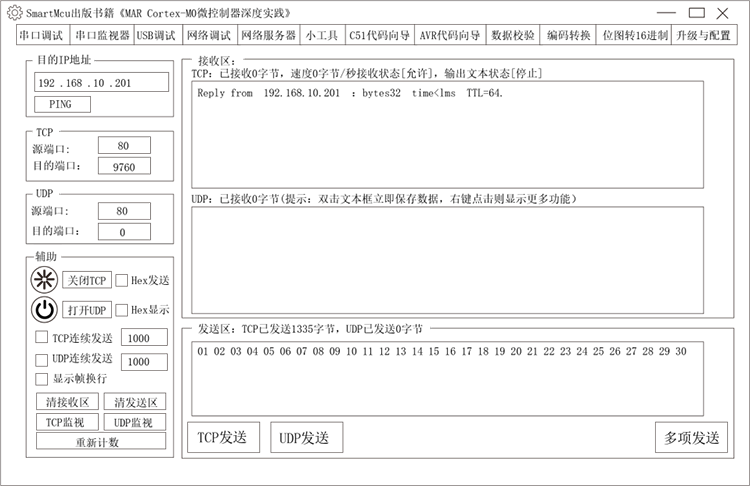Click the power icon beside 打开UDP

click(45, 310)
